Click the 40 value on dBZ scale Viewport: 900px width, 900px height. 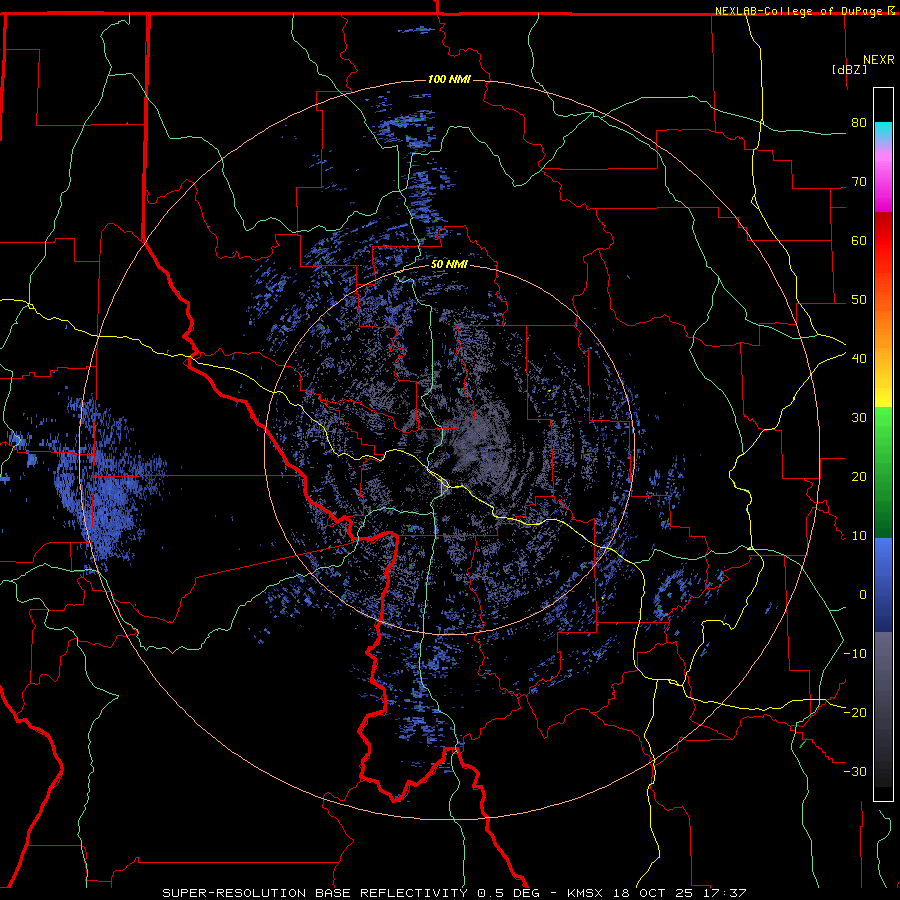pos(859,359)
